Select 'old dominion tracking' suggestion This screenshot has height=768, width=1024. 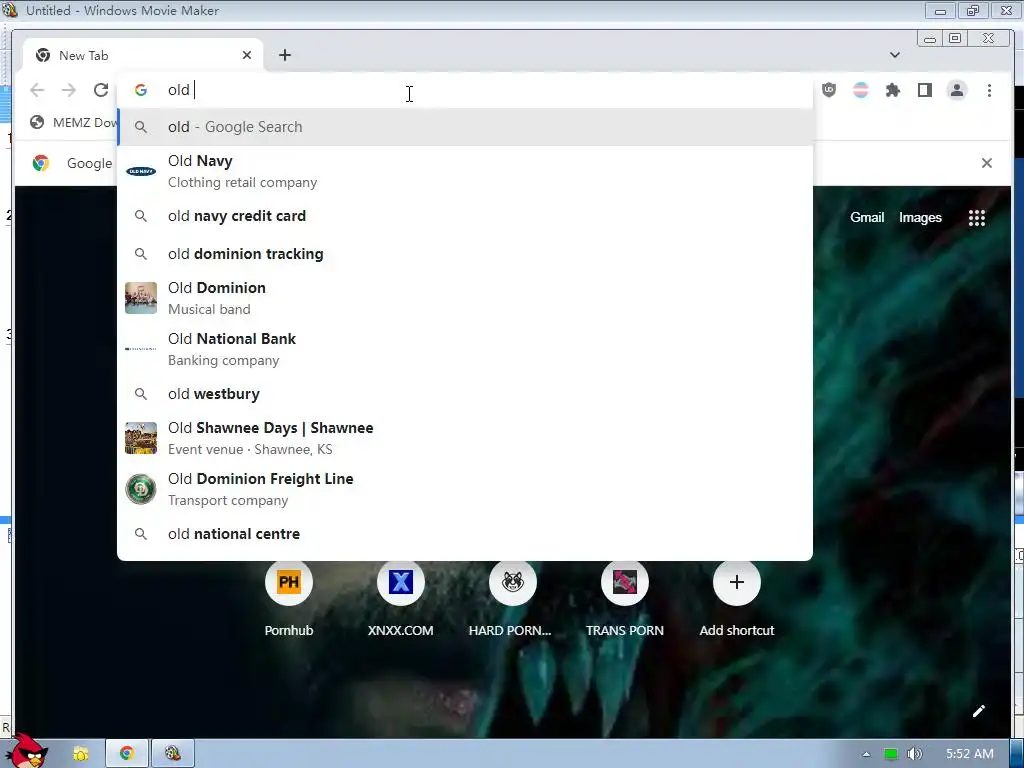click(x=465, y=254)
